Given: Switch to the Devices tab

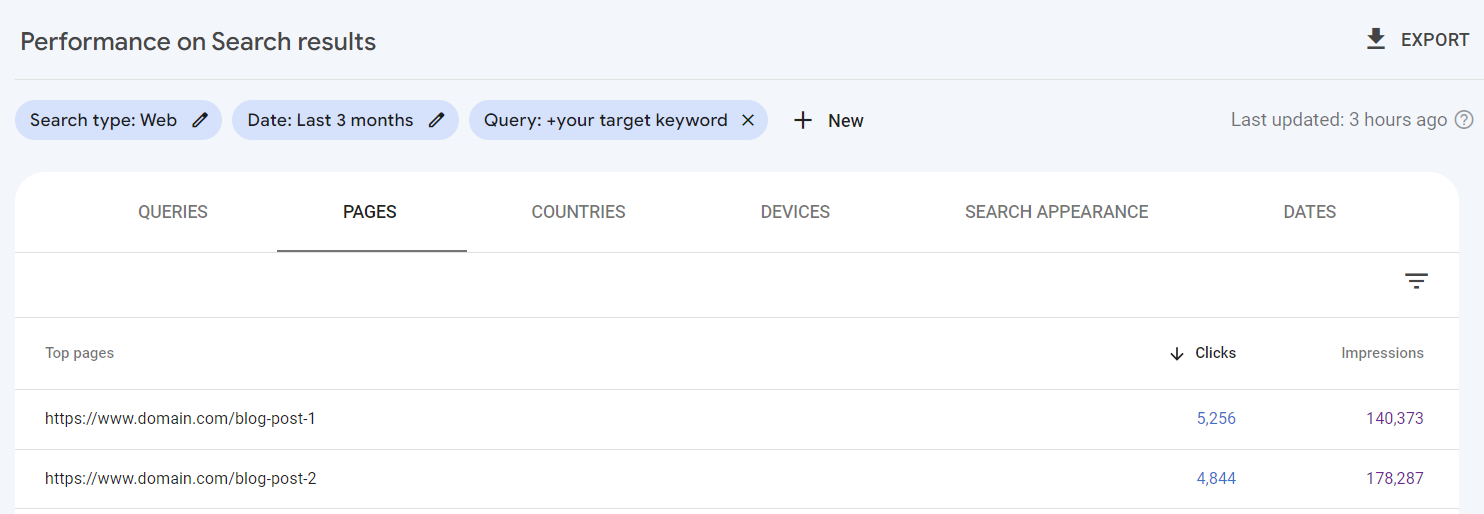Looking at the screenshot, I should 795,212.
